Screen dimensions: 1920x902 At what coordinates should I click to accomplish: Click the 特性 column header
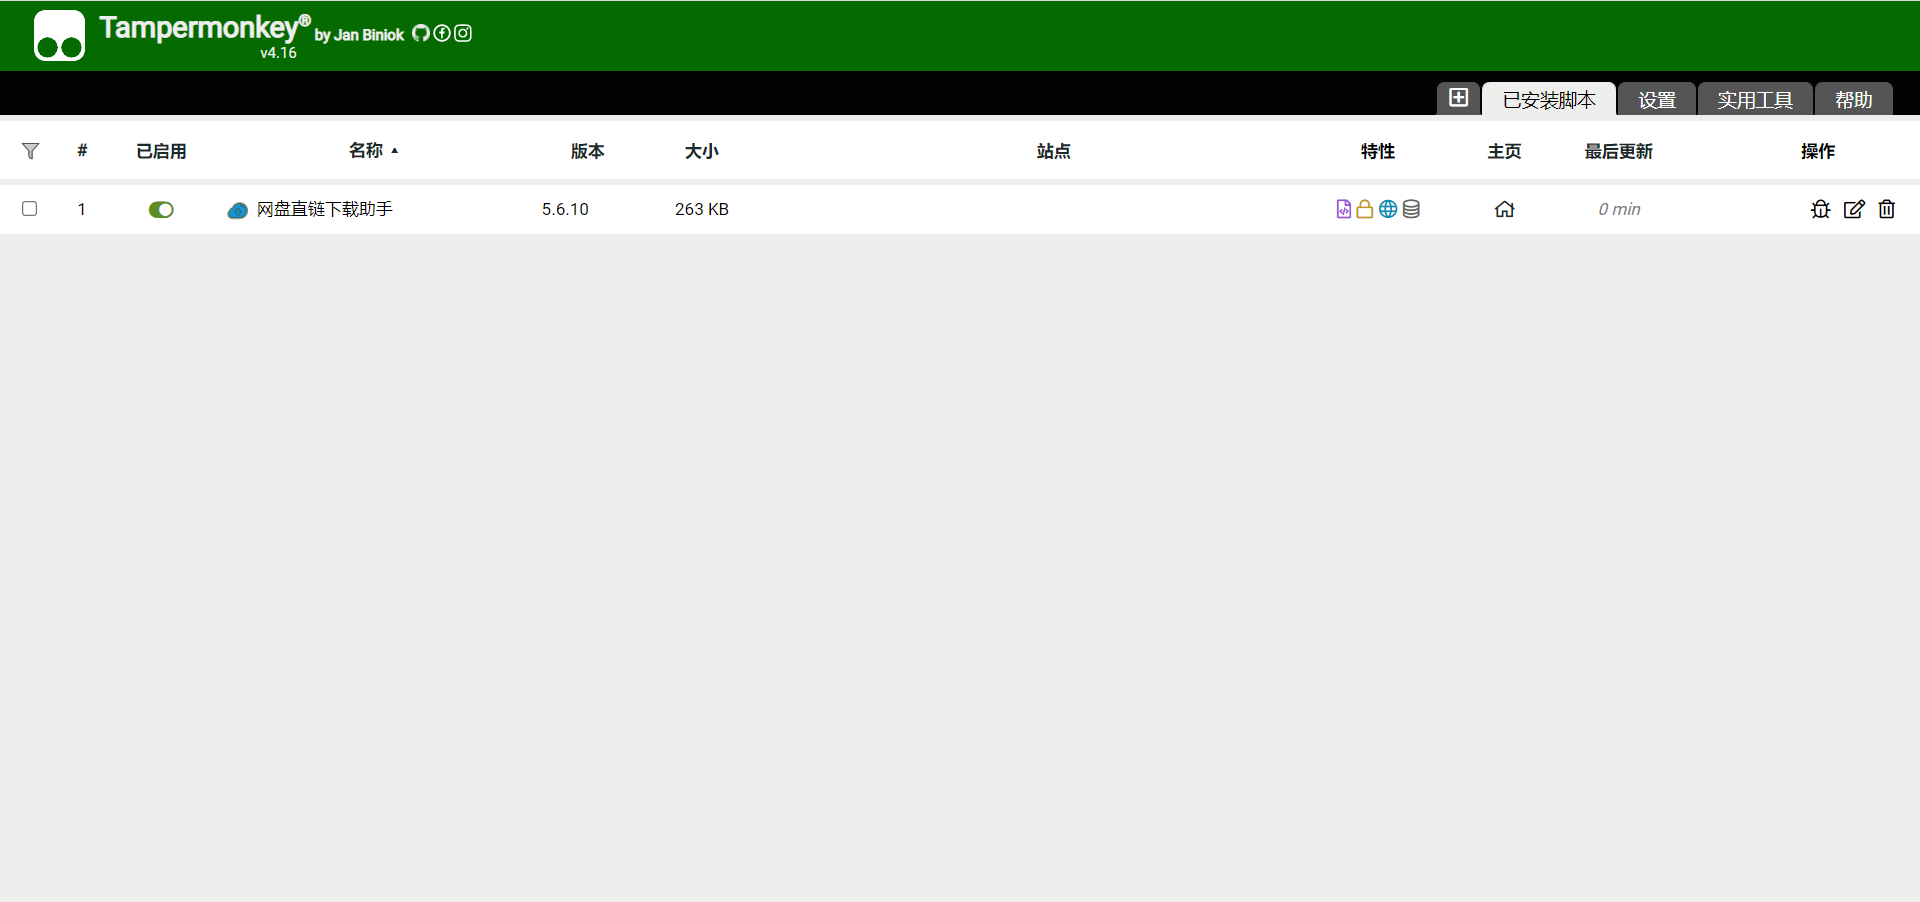[x=1378, y=151]
